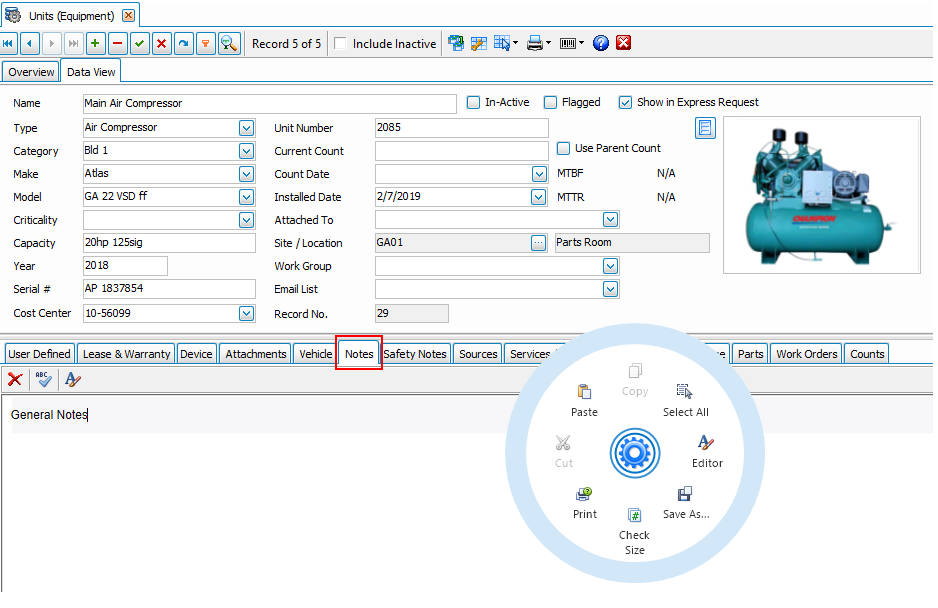The height and width of the screenshot is (608, 938).
Task: Choose Print in the radial menu
Action: tap(584, 503)
